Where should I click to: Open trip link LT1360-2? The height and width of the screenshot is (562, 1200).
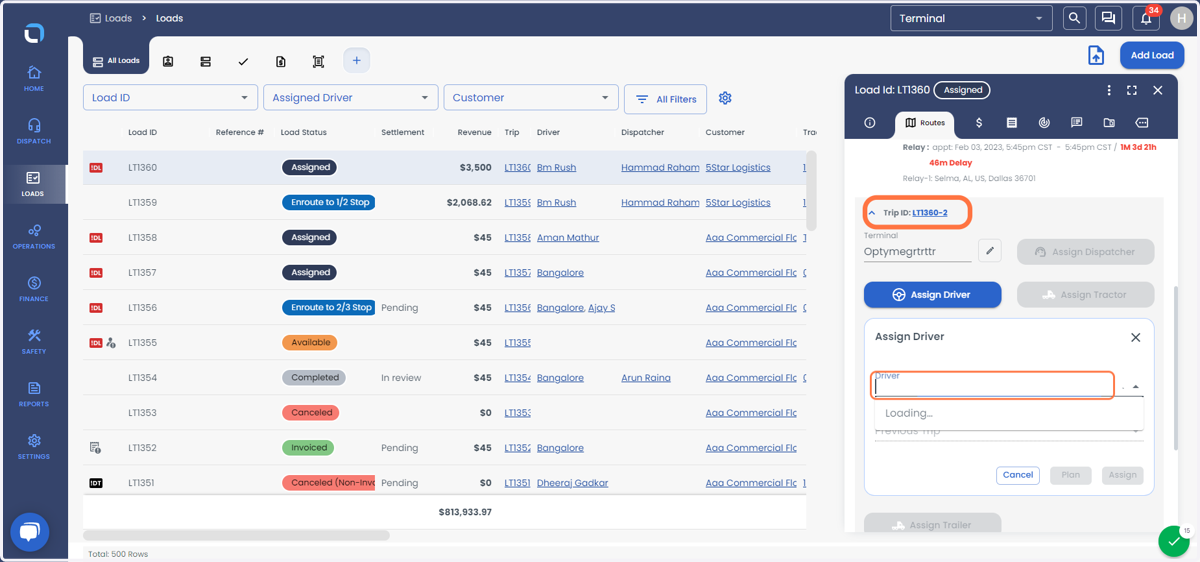(930, 213)
